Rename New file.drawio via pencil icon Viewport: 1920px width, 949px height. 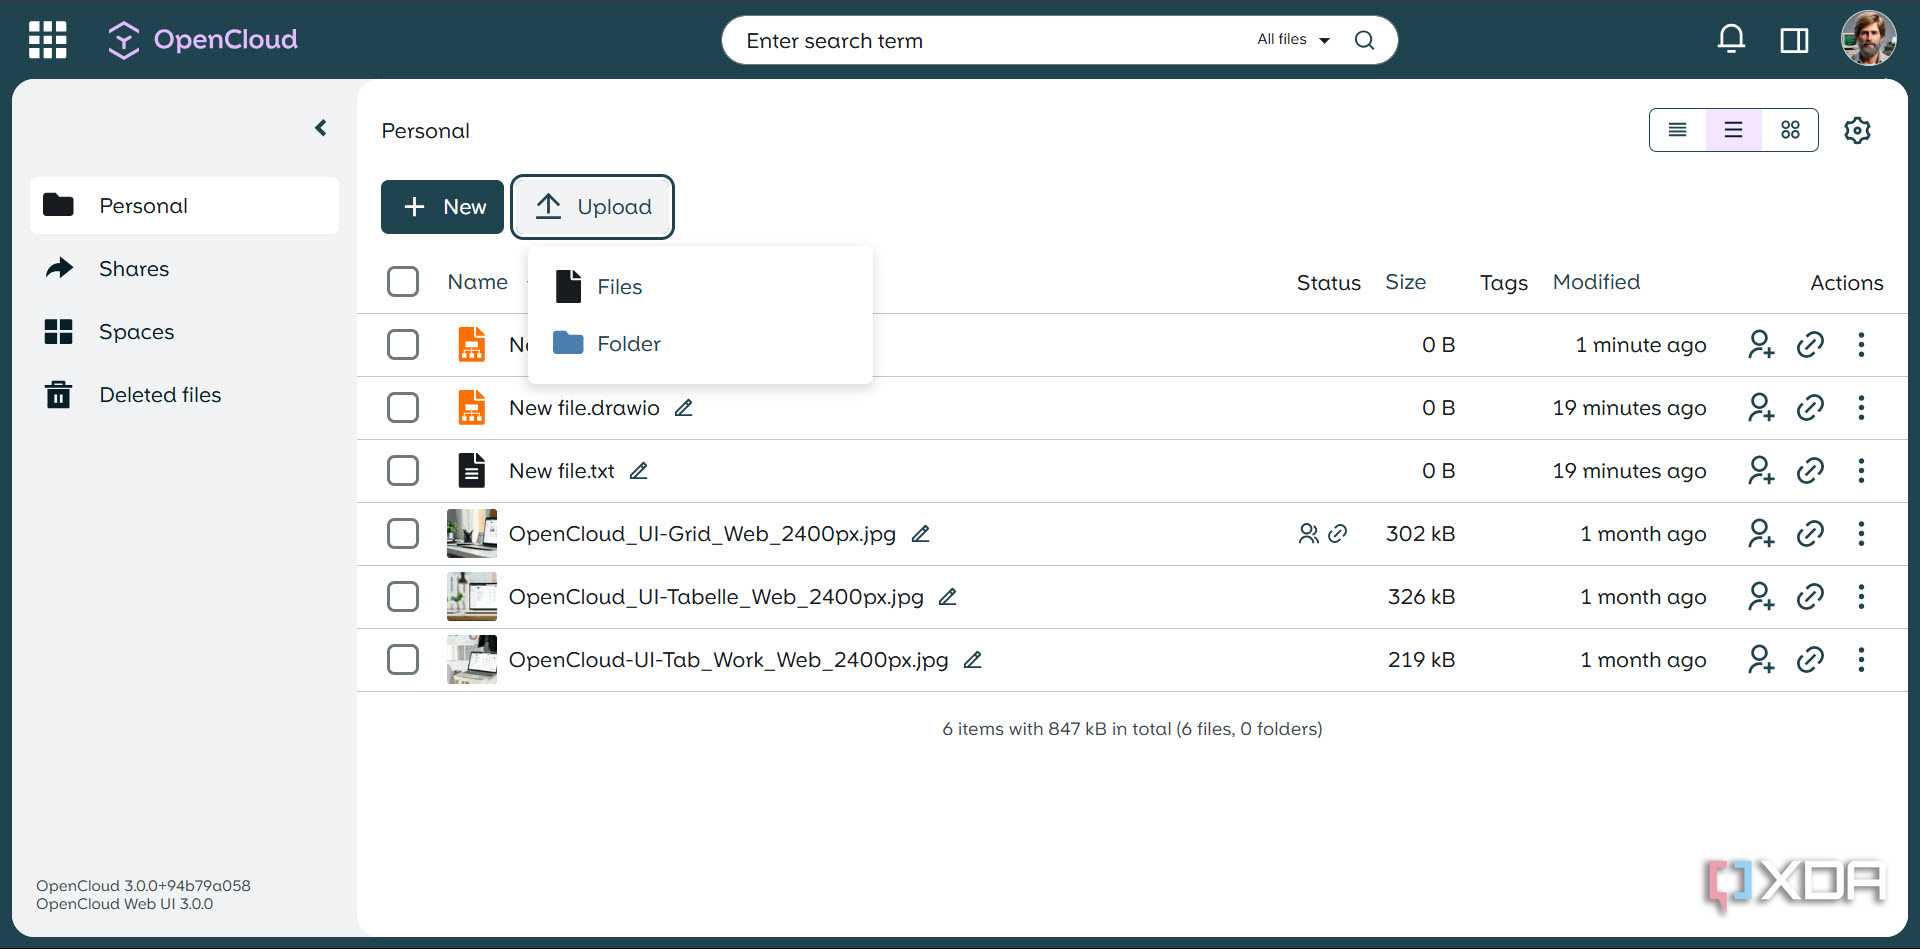pos(684,408)
